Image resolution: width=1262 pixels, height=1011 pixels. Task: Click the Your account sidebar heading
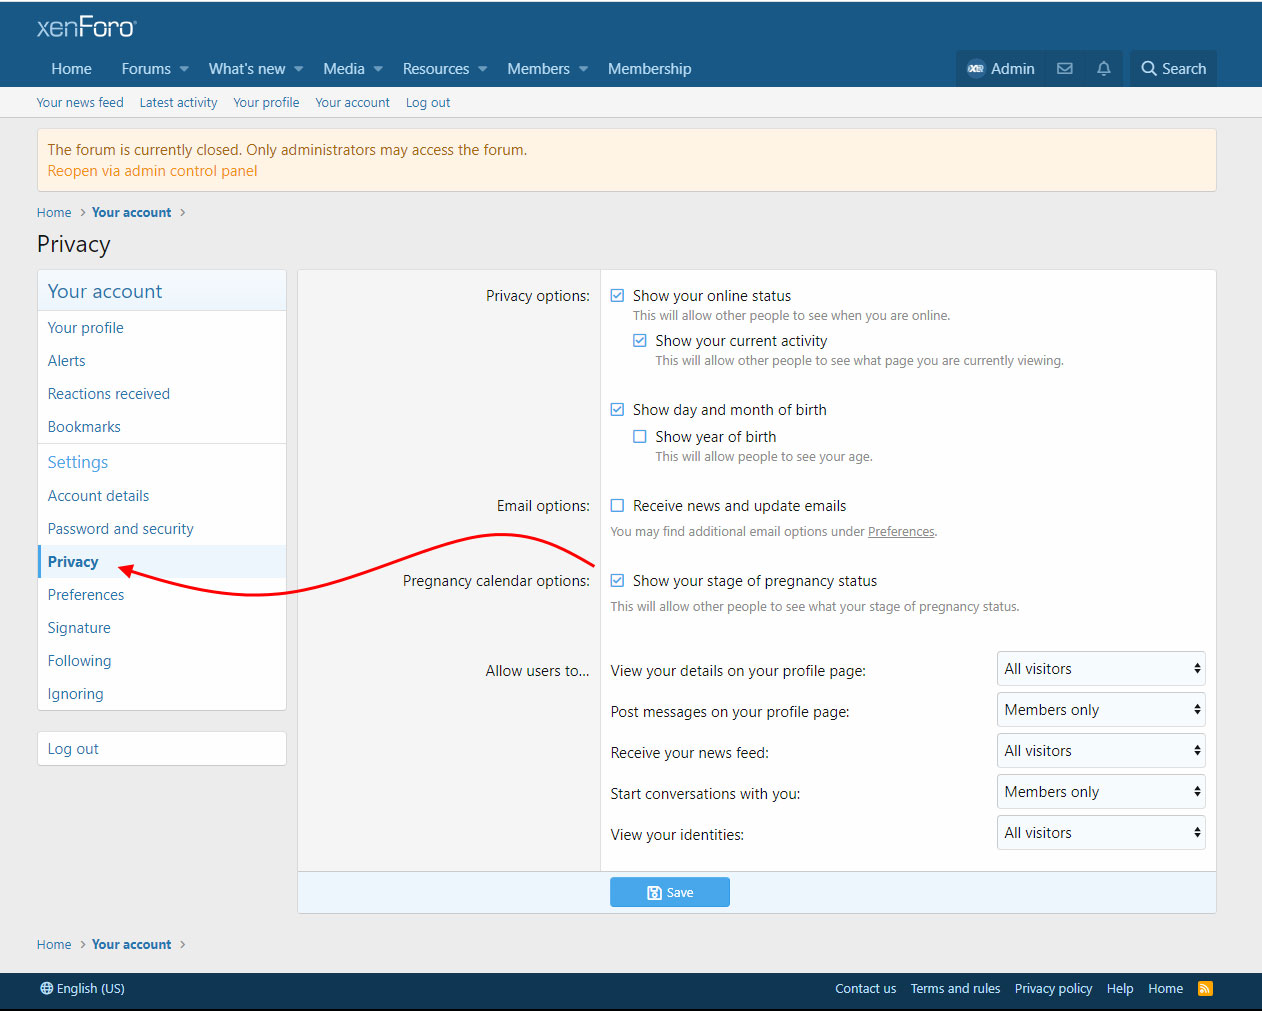pyautogui.click(x=105, y=291)
